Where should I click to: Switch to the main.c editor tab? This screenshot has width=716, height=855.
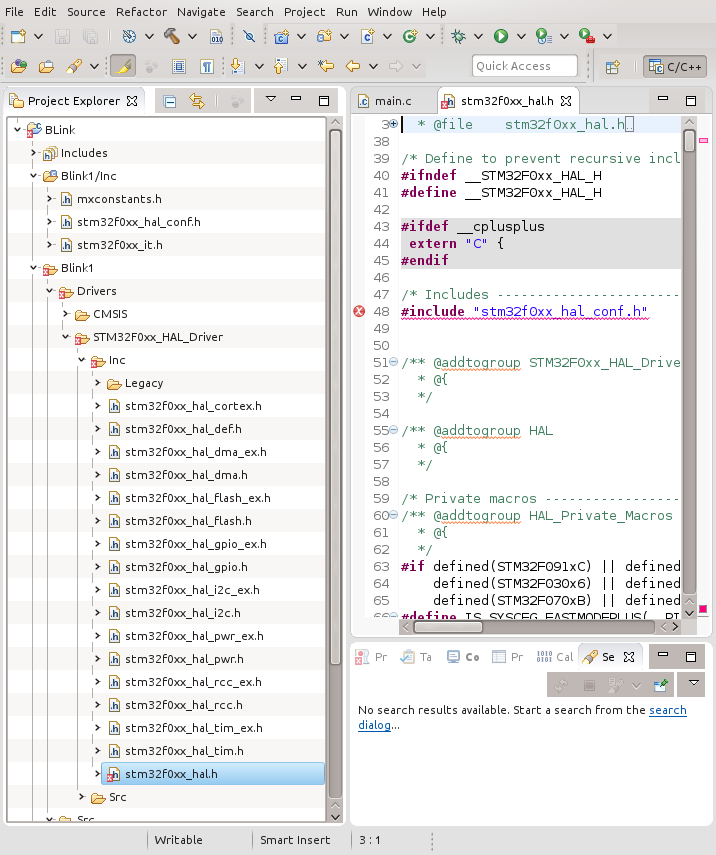(391, 101)
